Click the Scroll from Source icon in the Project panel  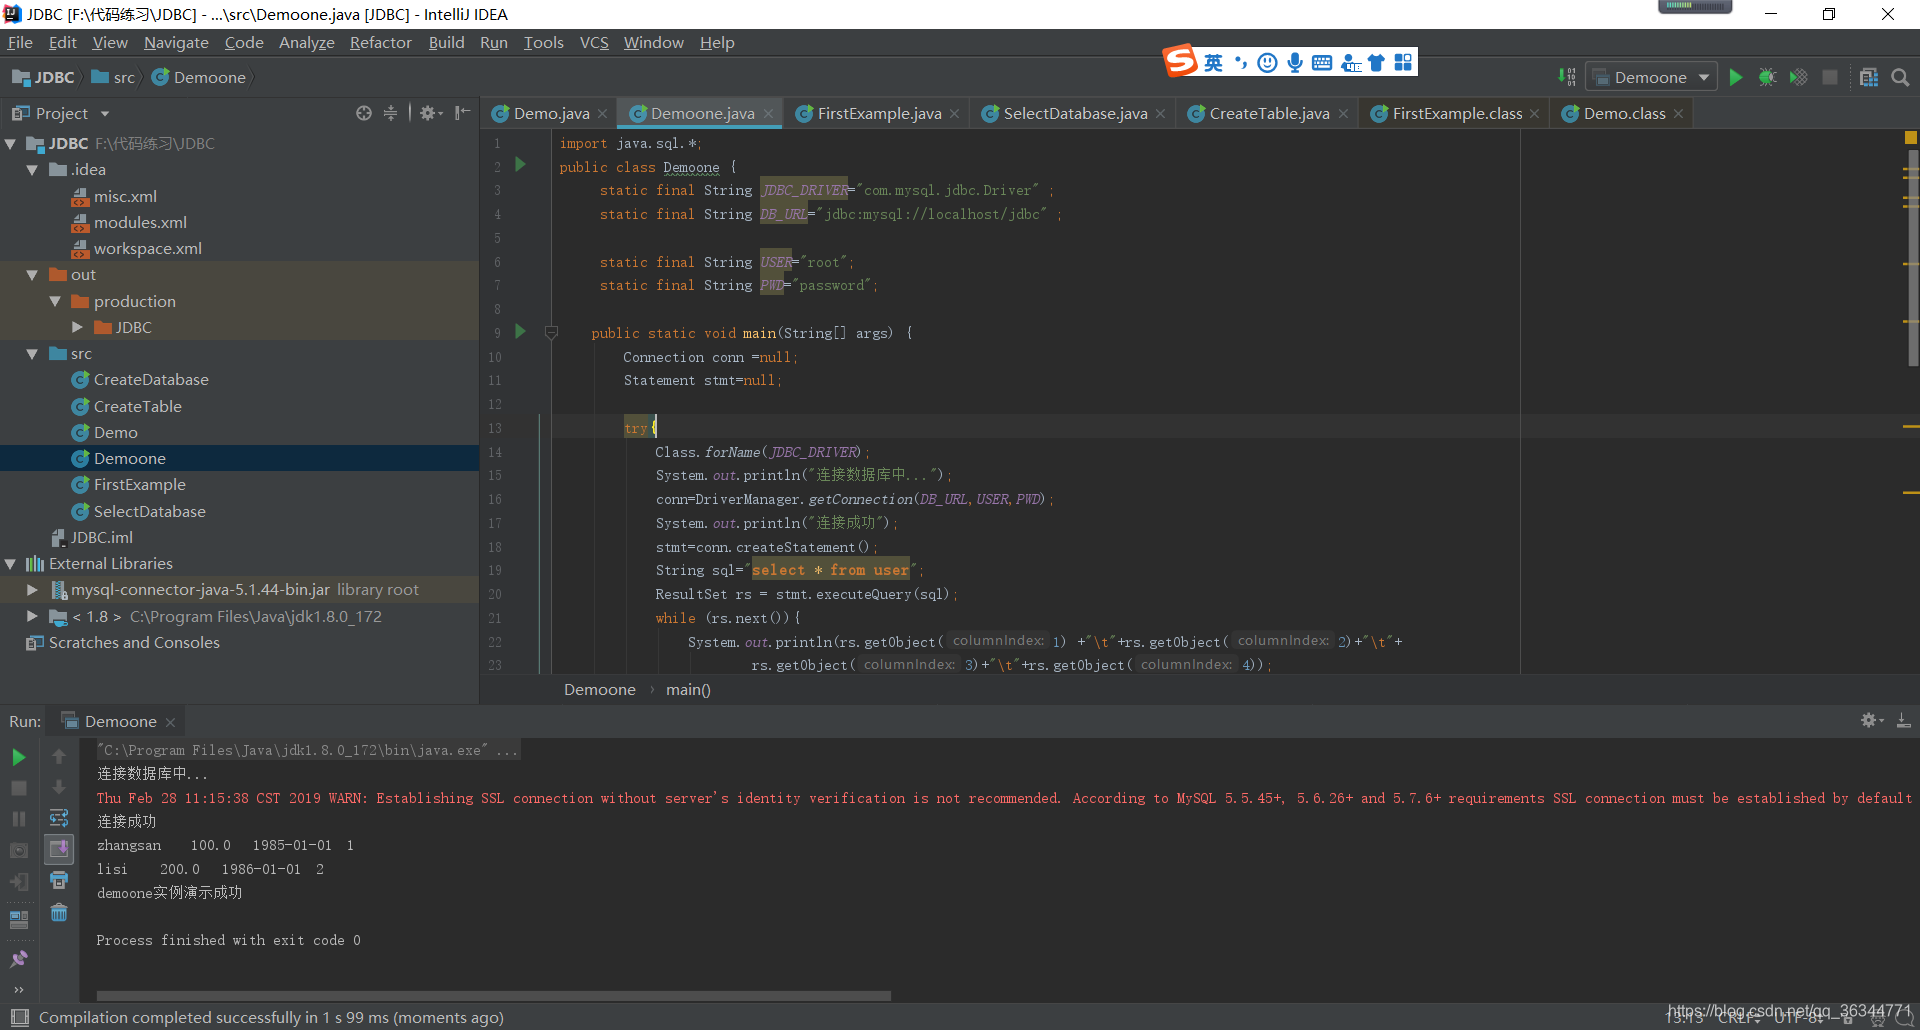364,113
